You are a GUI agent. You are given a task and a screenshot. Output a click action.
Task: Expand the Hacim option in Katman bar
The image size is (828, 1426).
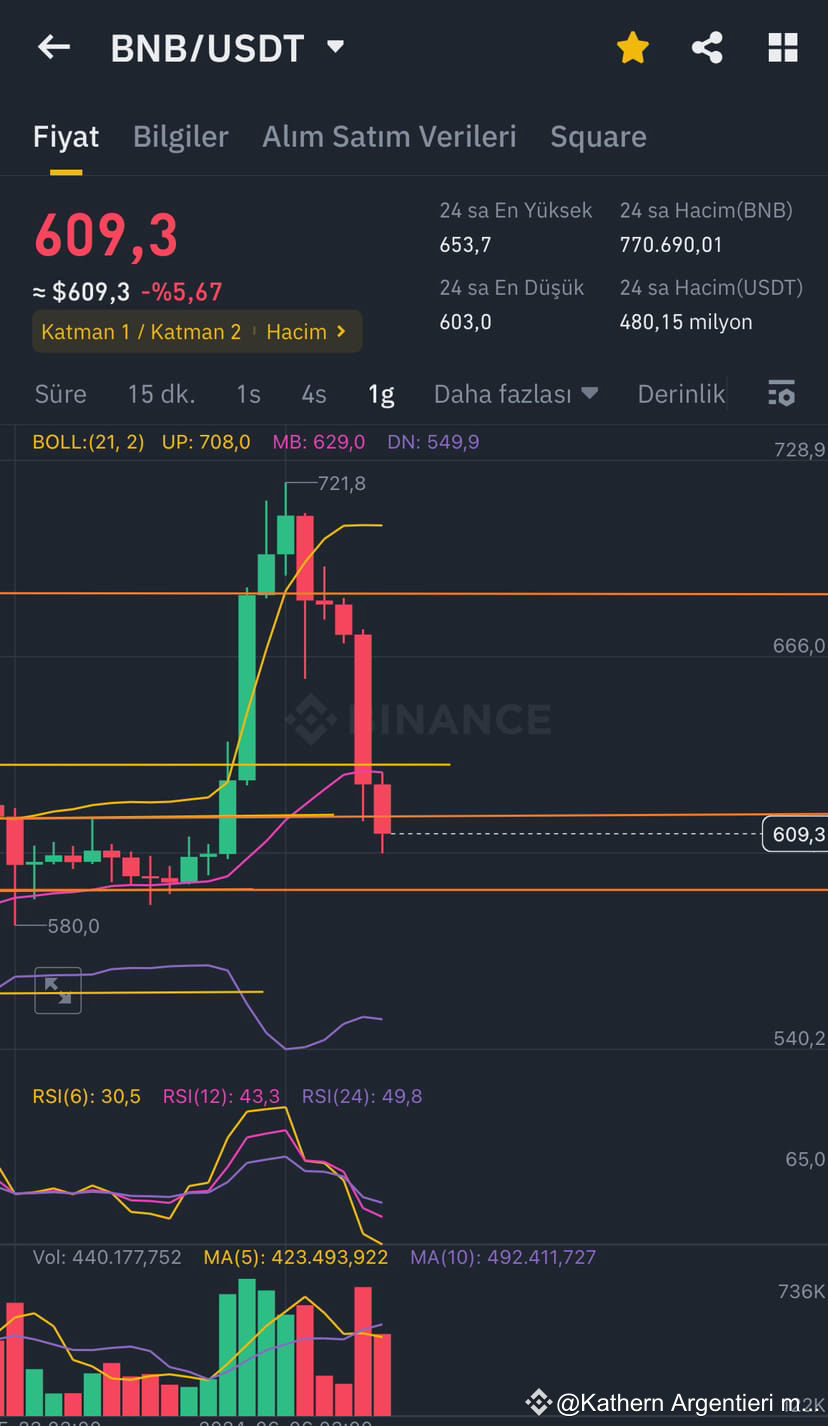(308, 331)
